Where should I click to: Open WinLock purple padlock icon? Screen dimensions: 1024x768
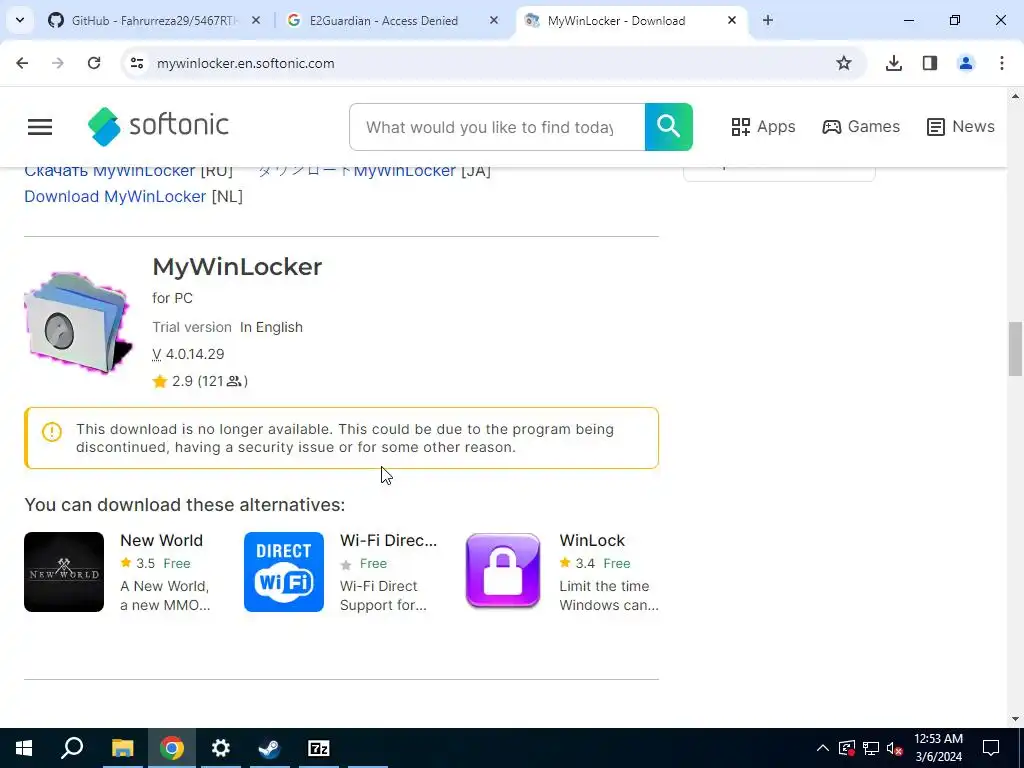(503, 572)
